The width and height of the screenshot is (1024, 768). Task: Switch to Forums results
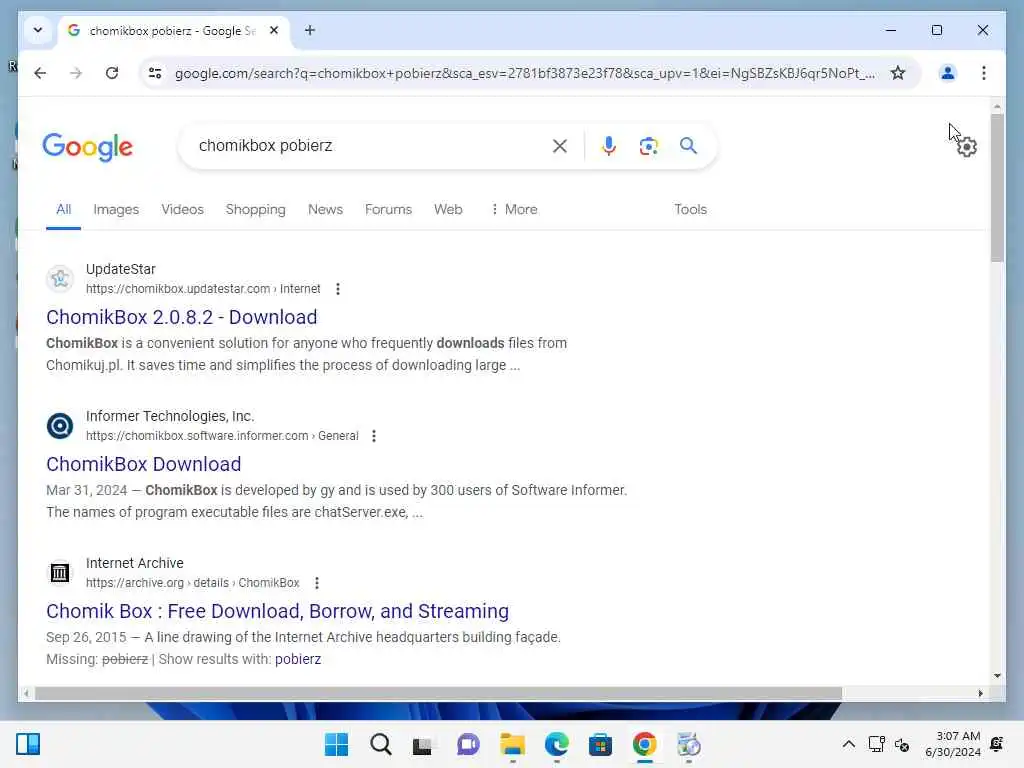[388, 210]
